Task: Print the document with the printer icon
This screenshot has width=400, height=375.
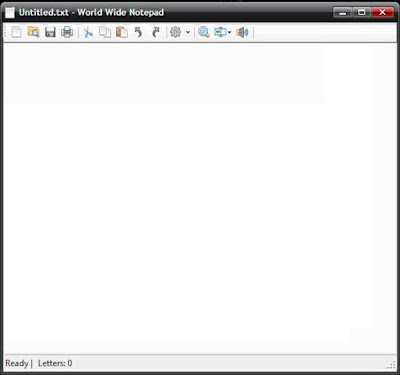Action: pyautogui.click(x=67, y=32)
